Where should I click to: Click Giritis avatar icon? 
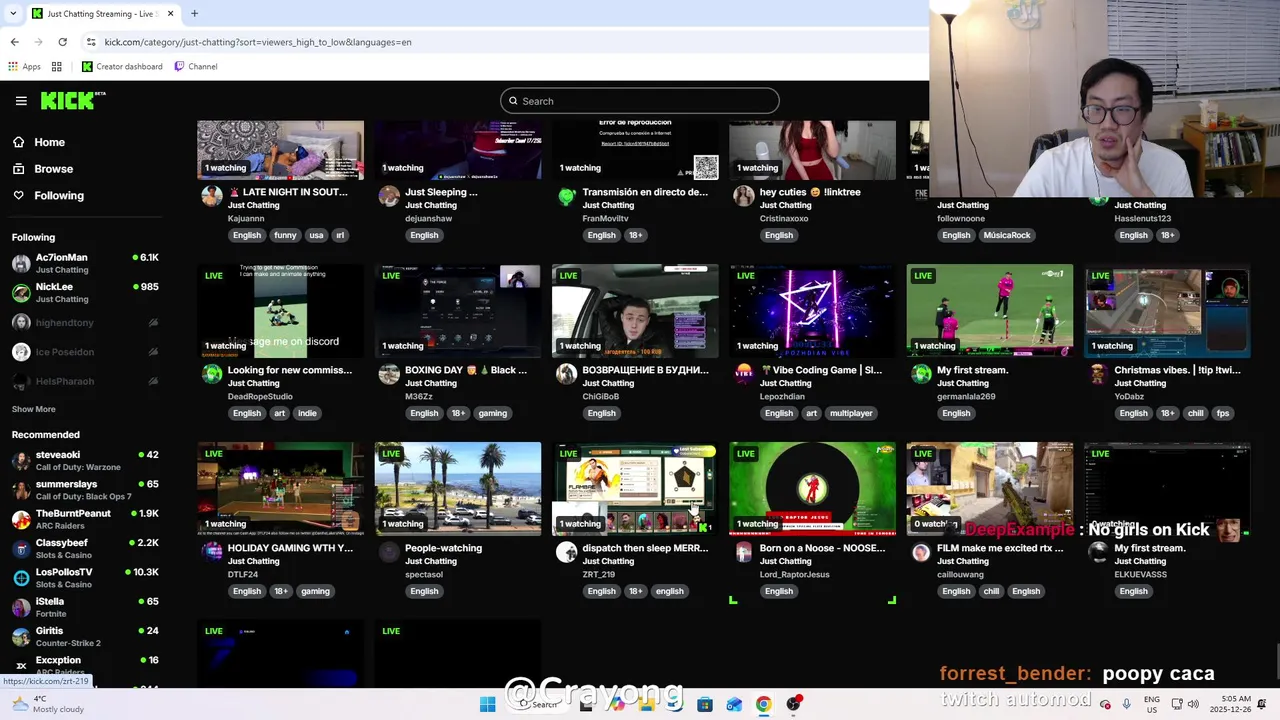(21, 636)
